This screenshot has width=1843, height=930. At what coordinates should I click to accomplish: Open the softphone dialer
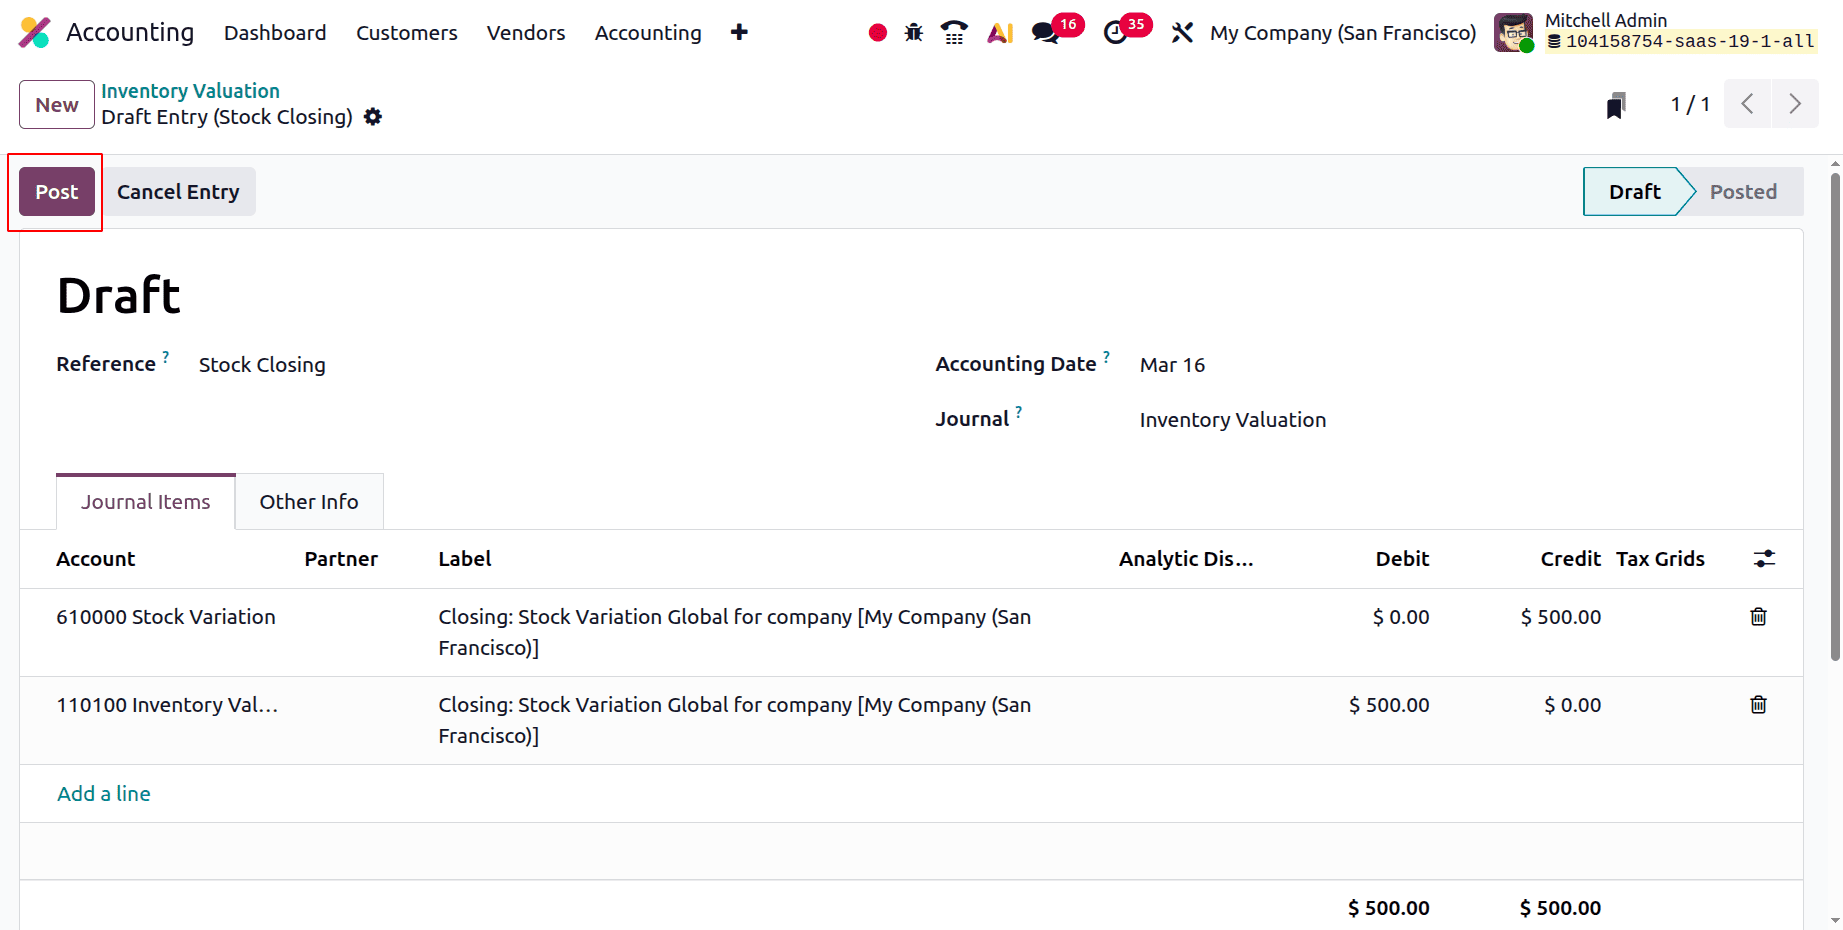click(953, 32)
